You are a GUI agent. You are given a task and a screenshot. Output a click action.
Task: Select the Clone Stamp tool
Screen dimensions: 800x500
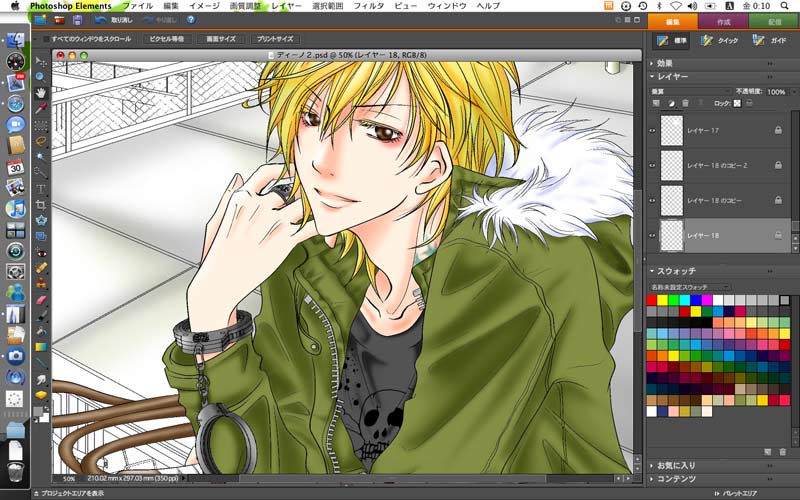point(41,284)
